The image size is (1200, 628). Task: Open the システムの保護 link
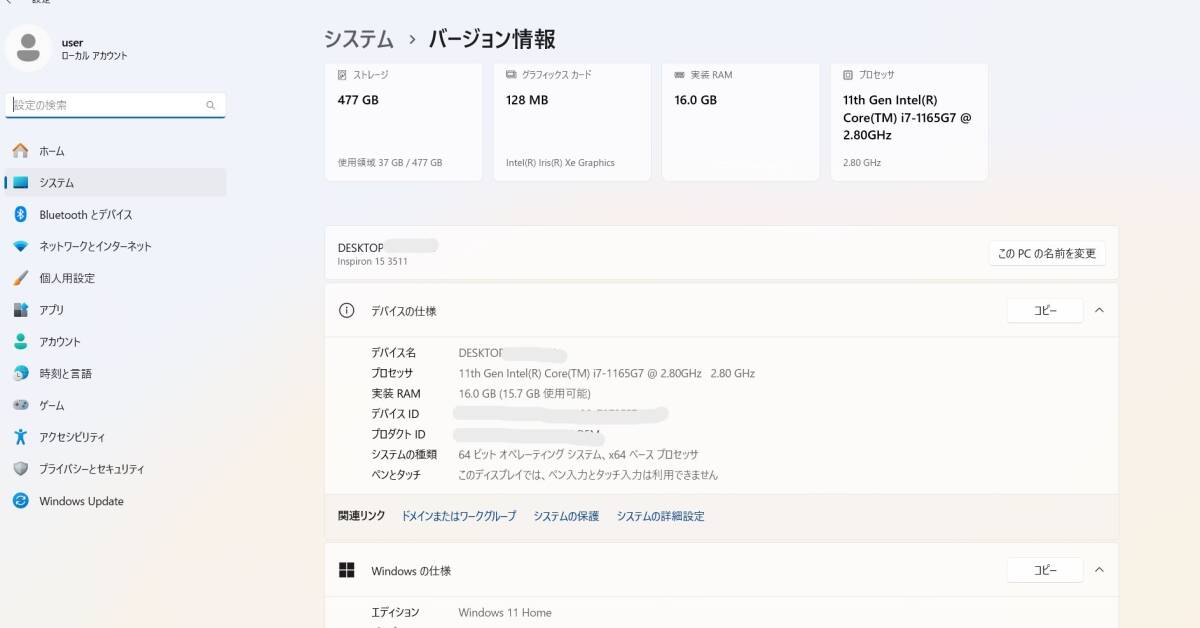(x=566, y=516)
